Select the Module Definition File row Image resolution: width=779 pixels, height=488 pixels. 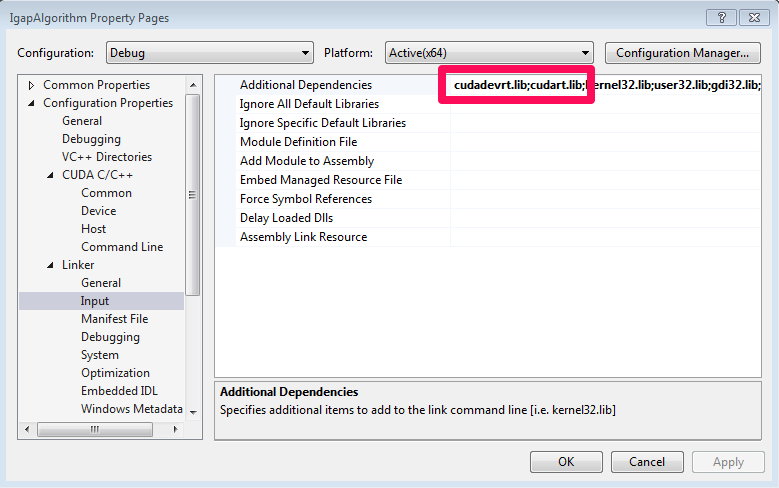(x=298, y=142)
